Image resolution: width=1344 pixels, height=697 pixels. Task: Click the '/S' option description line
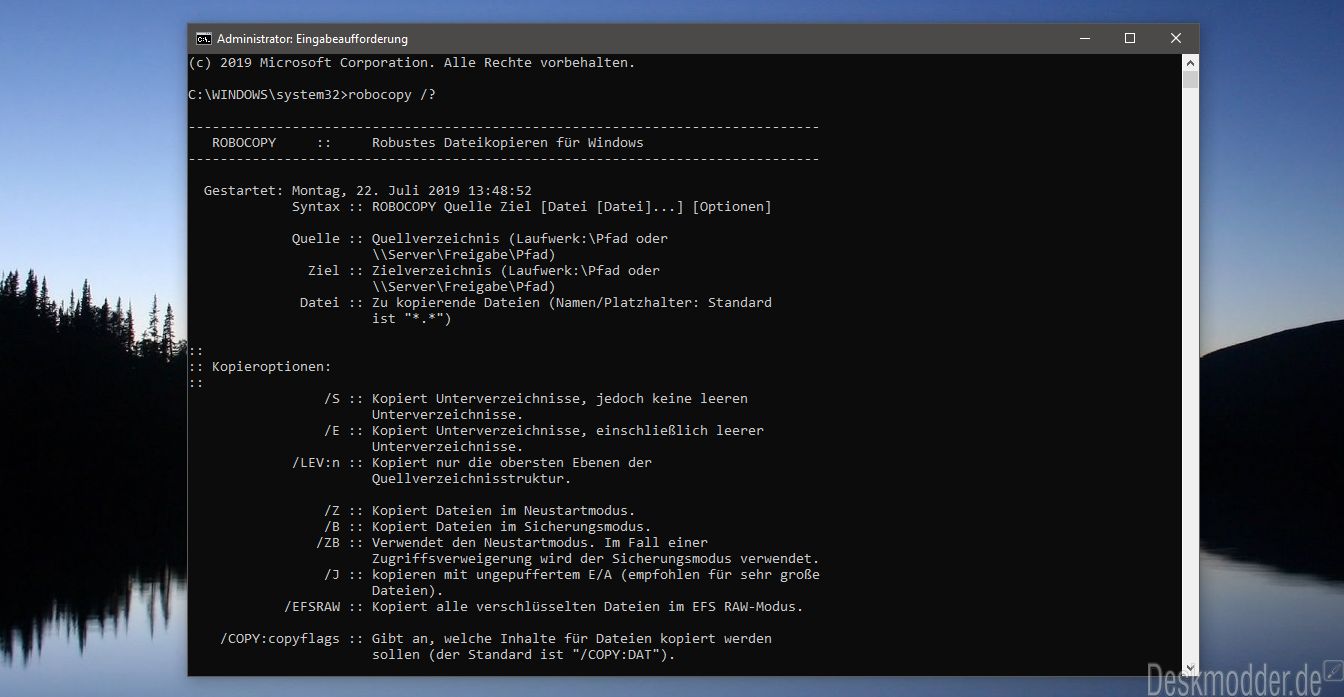[x=536, y=399]
